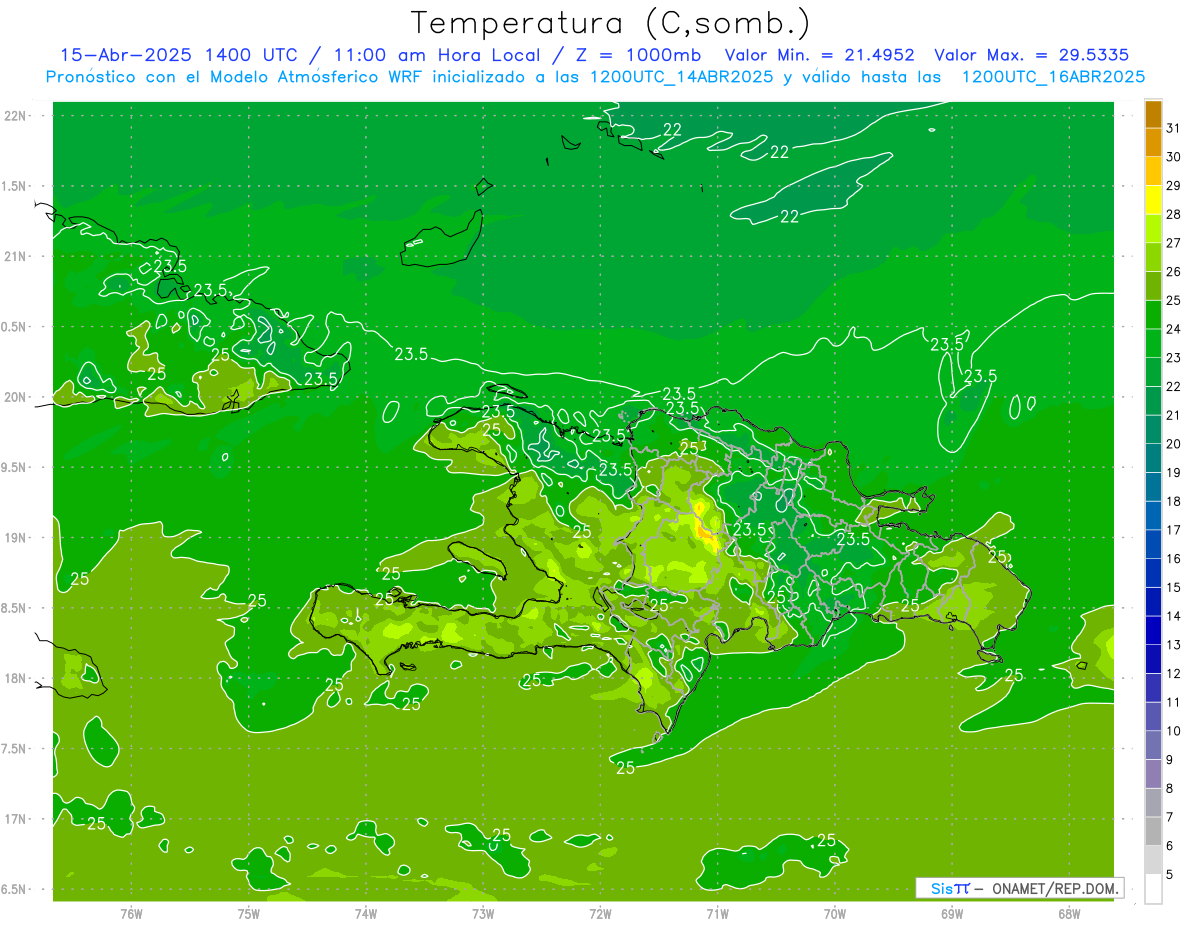Click the "5" label on the colorbar

pos(1170,875)
